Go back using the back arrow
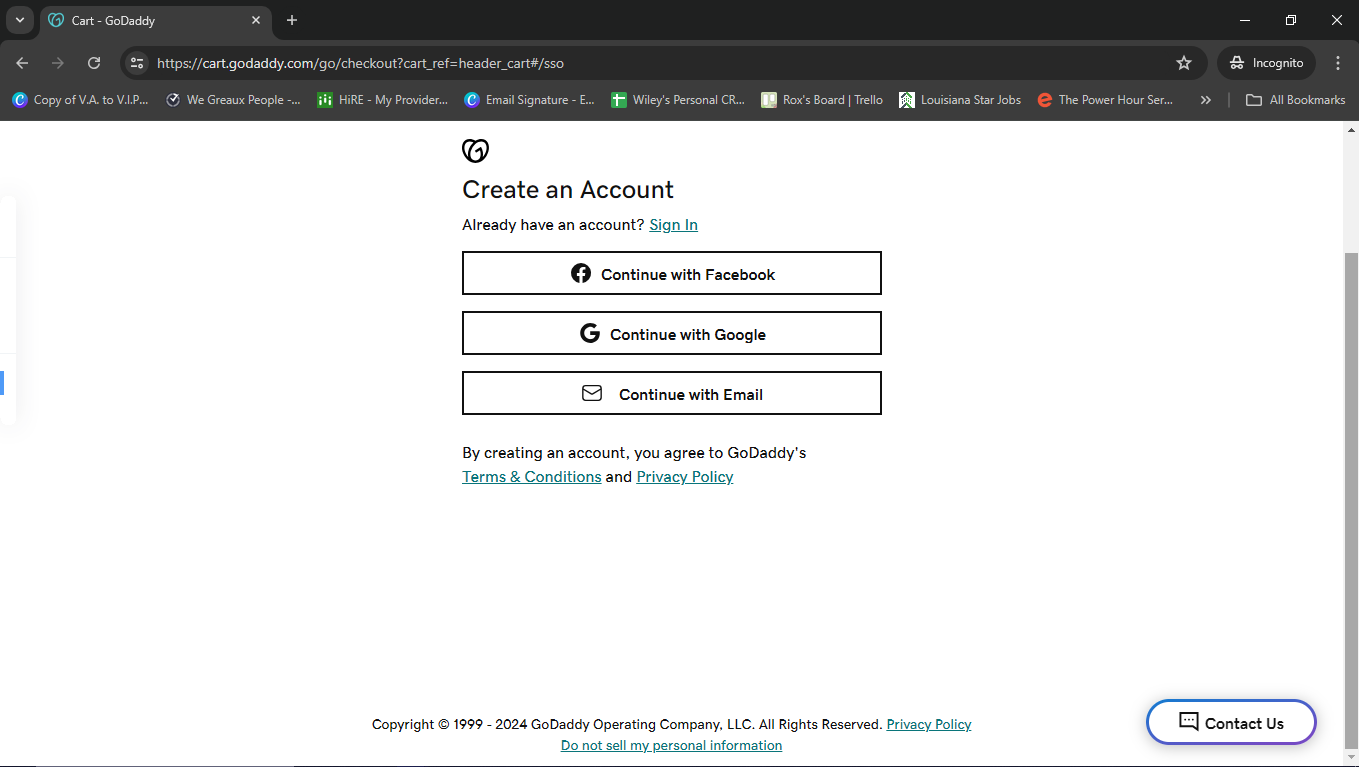 tap(21, 62)
